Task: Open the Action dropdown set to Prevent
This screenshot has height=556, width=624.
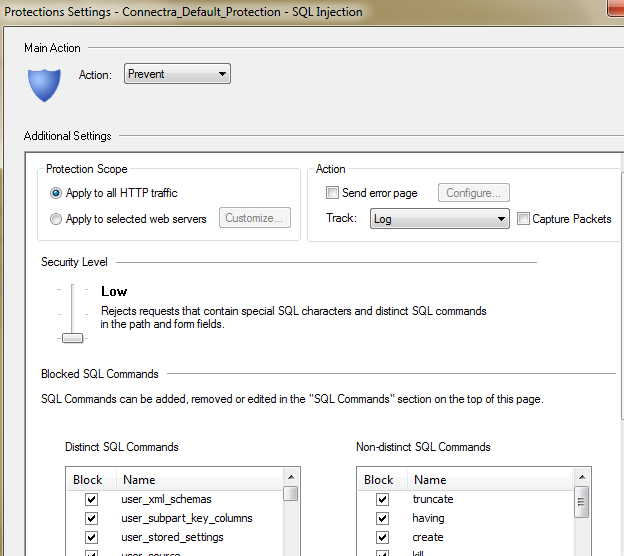Action: pyautogui.click(x=177, y=74)
